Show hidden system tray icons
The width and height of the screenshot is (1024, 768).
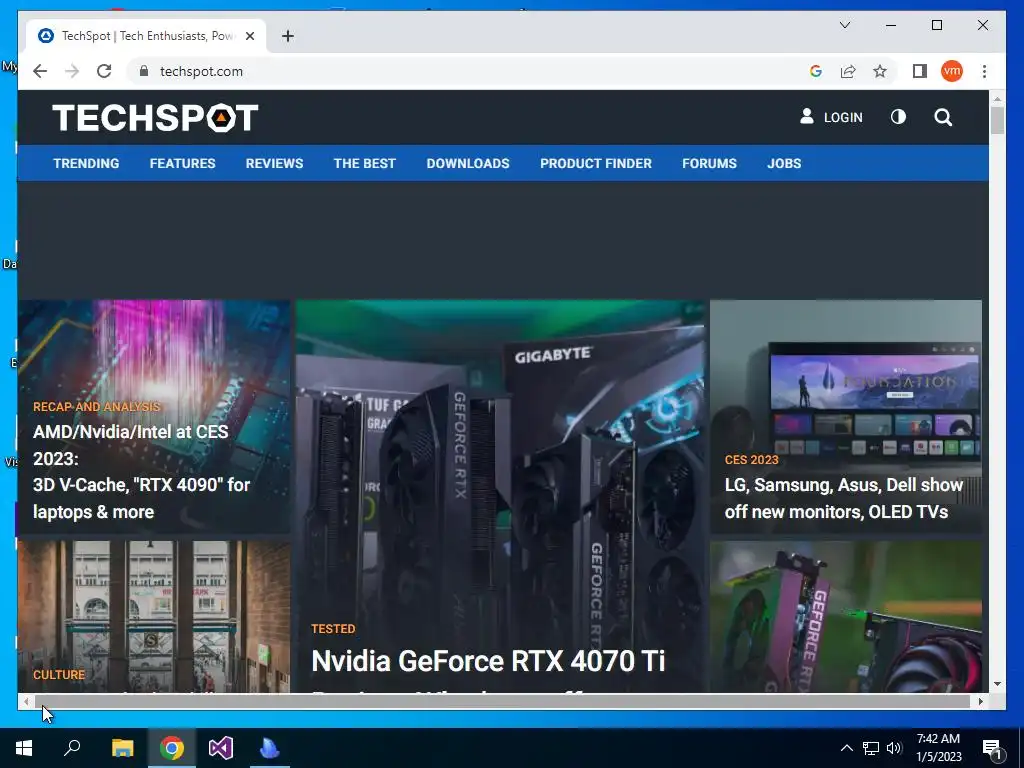point(846,748)
